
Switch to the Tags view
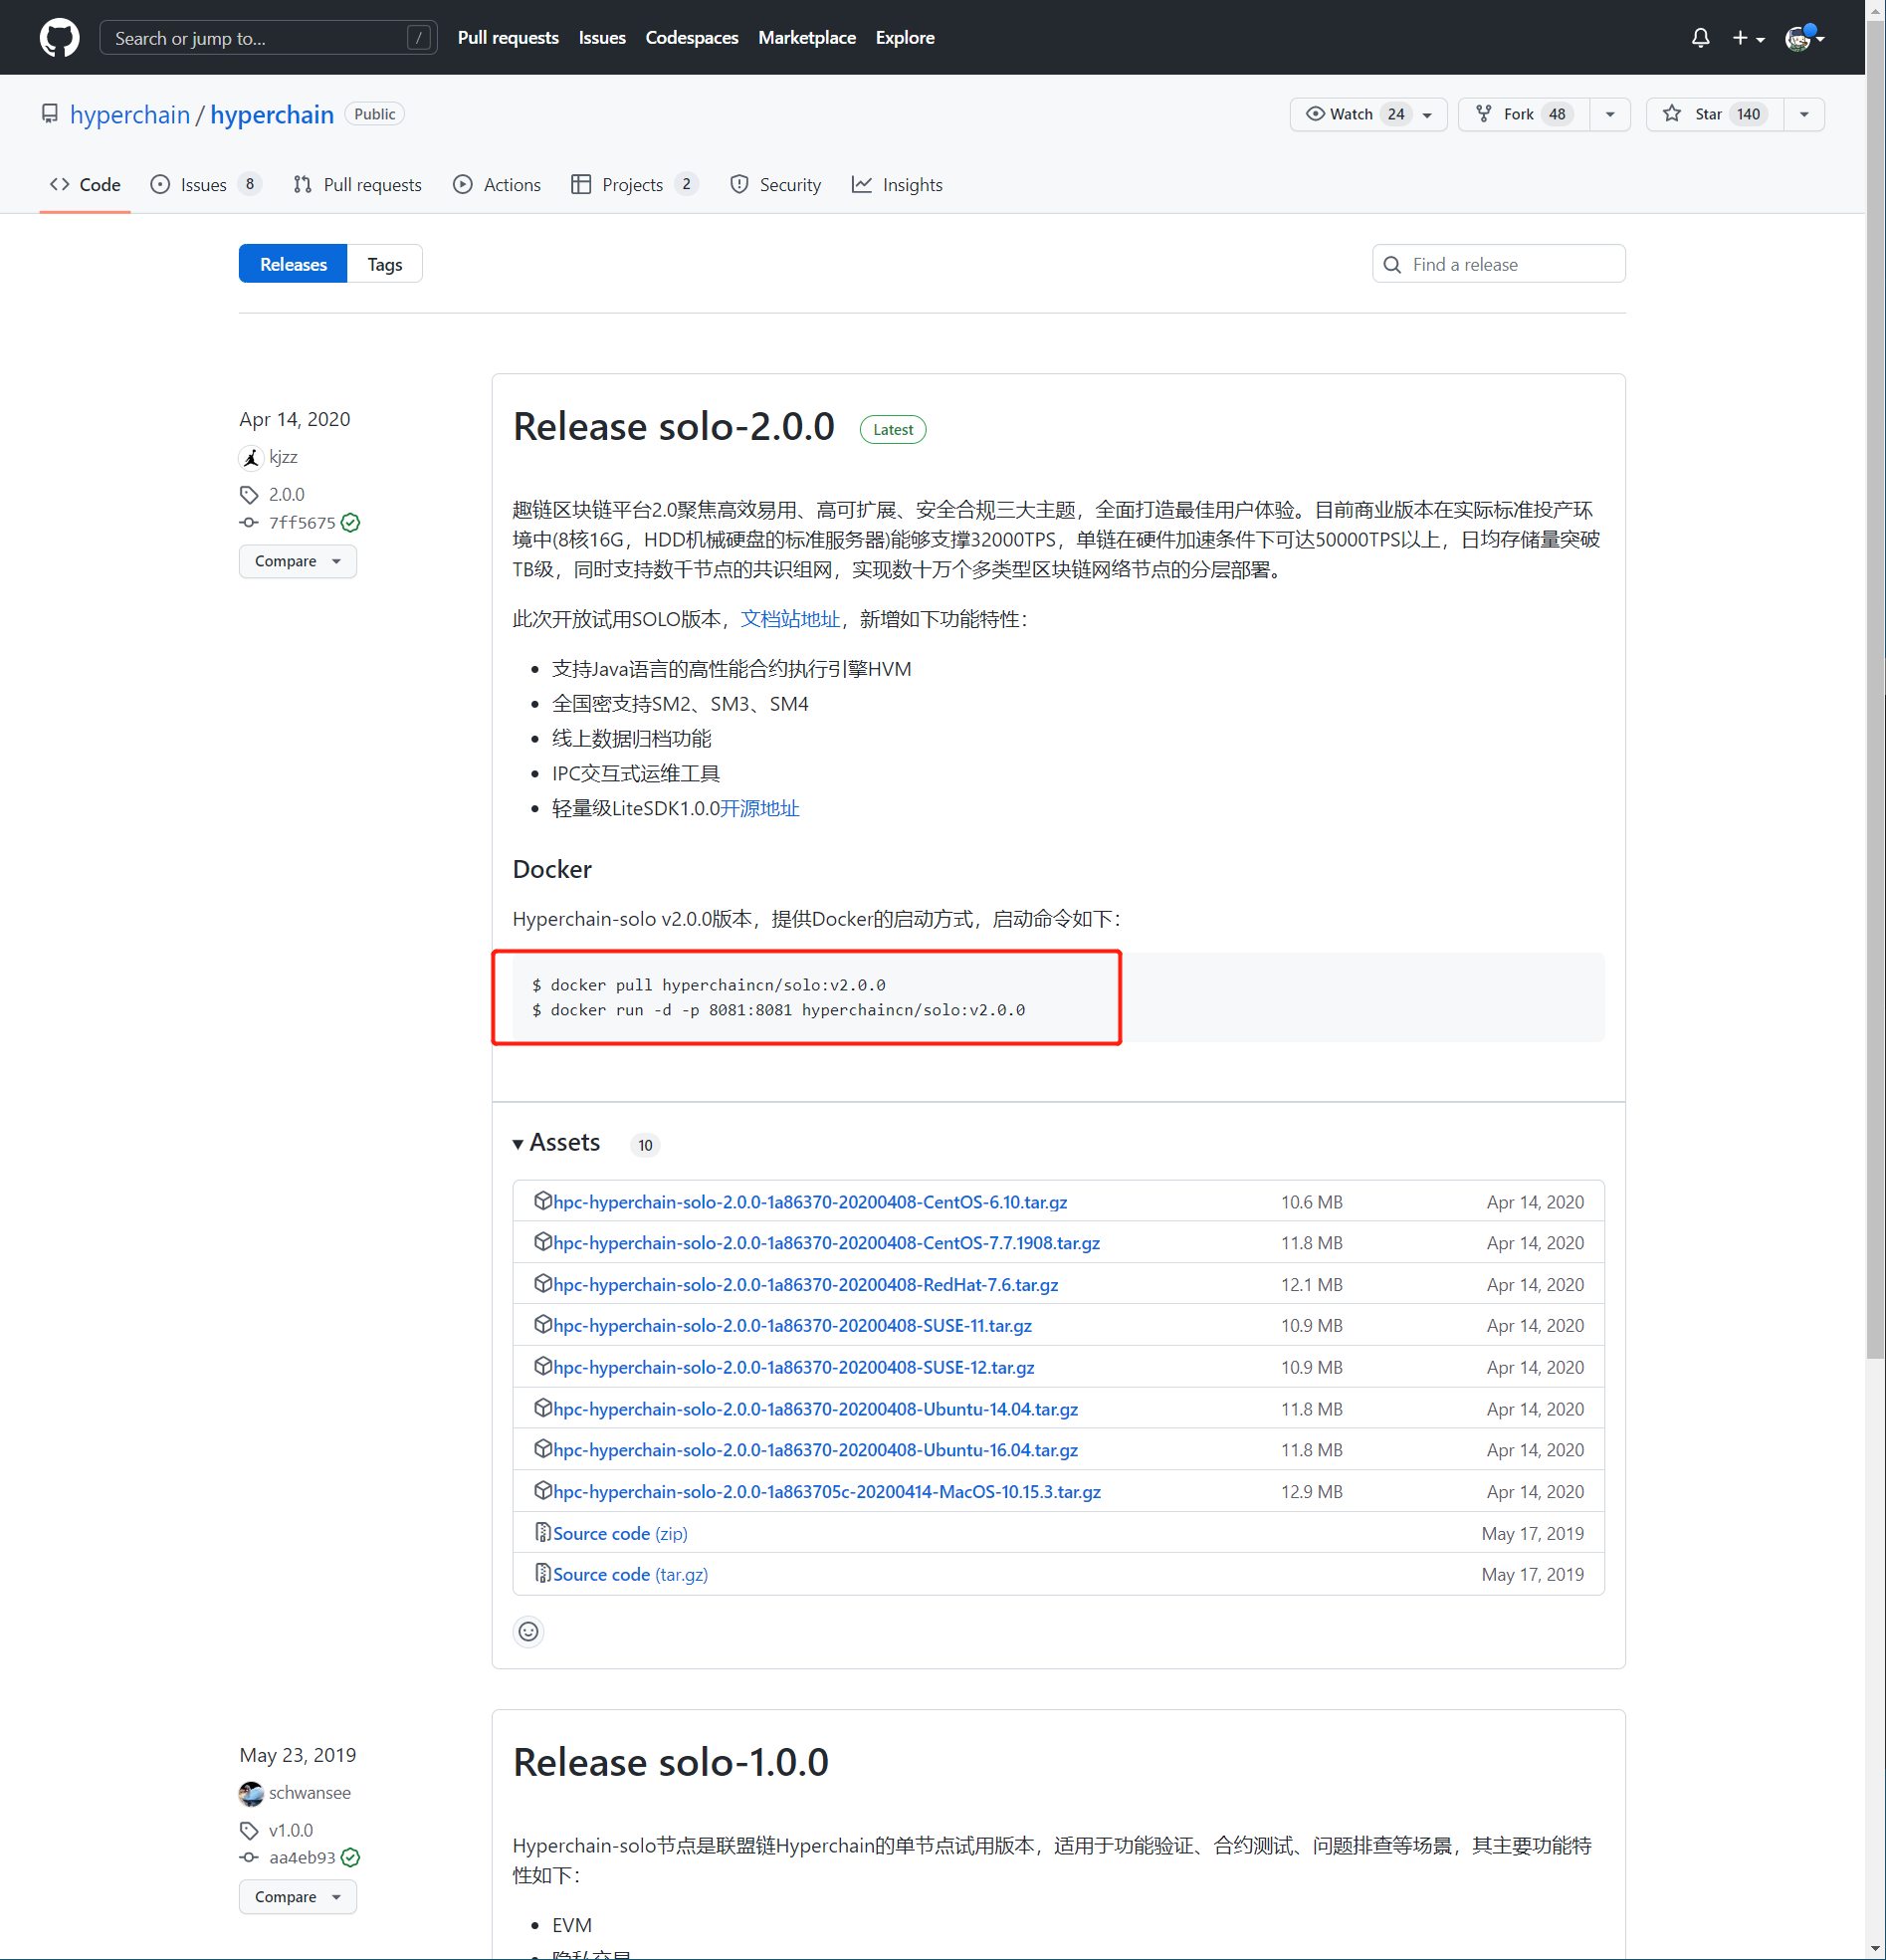tap(385, 264)
